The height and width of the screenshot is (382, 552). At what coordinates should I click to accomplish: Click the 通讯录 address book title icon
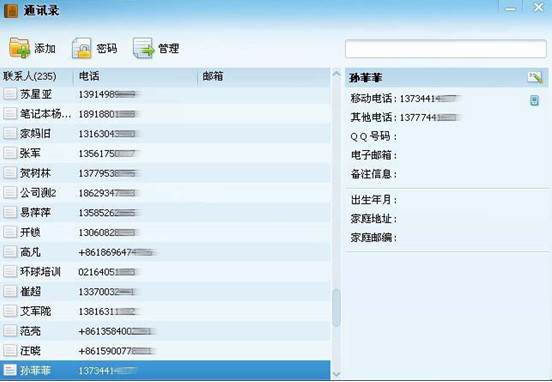(x=11, y=11)
